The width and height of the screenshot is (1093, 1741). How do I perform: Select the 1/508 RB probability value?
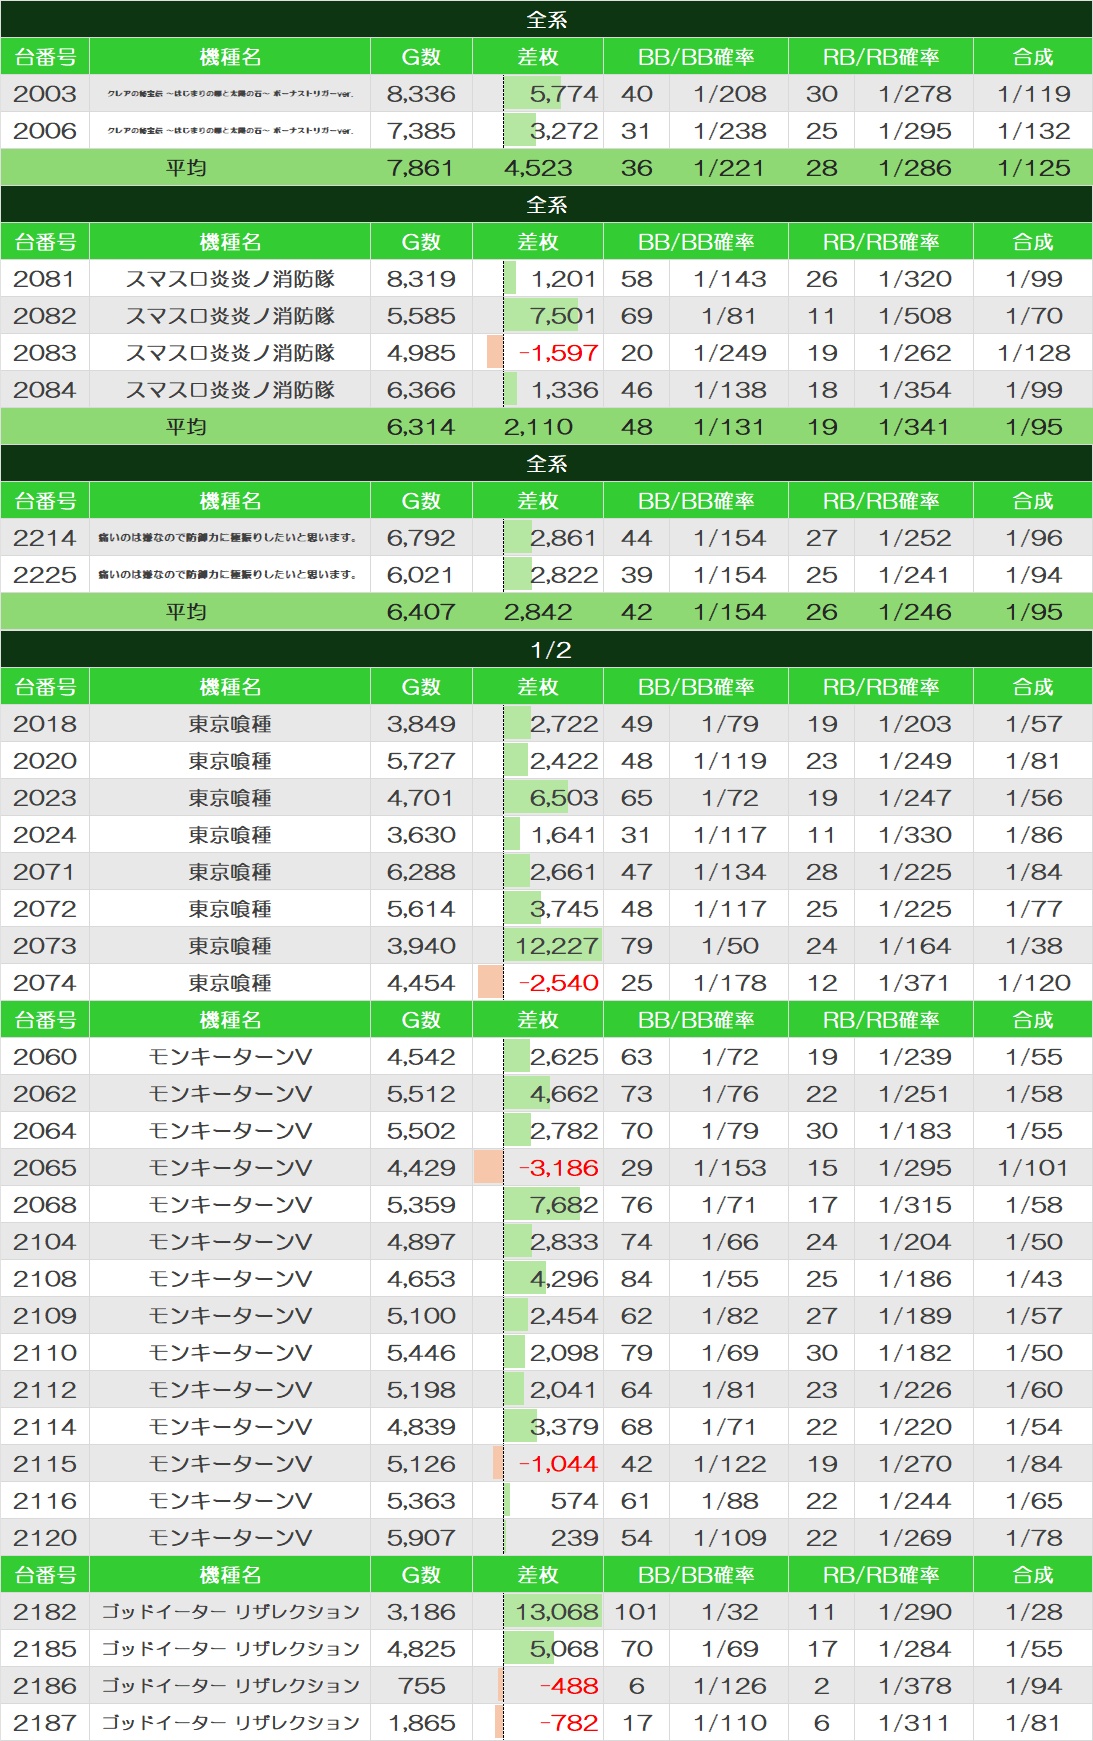click(x=915, y=316)
